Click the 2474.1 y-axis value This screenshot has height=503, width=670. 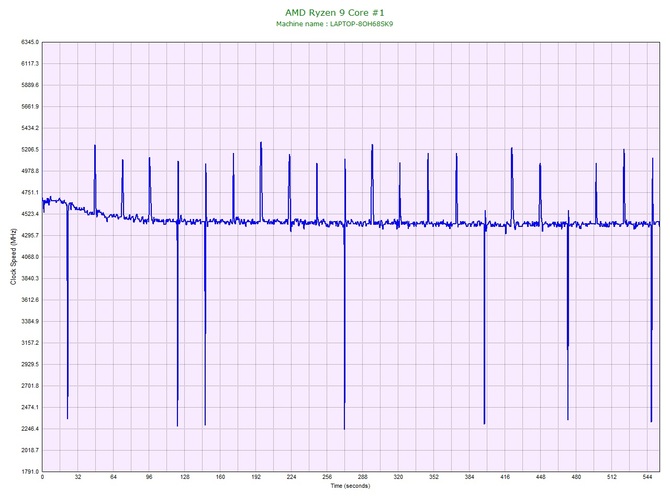coord(30,407)
